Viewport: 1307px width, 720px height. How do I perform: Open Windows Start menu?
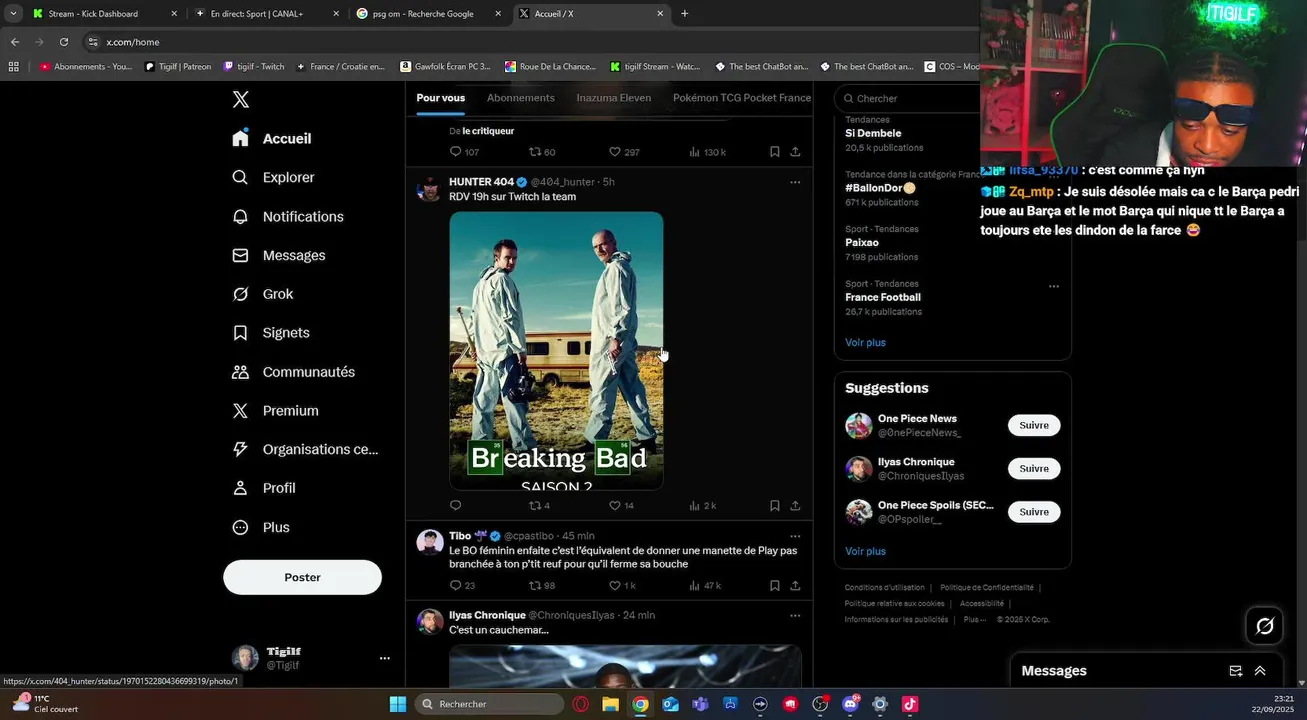click(397, 704)
